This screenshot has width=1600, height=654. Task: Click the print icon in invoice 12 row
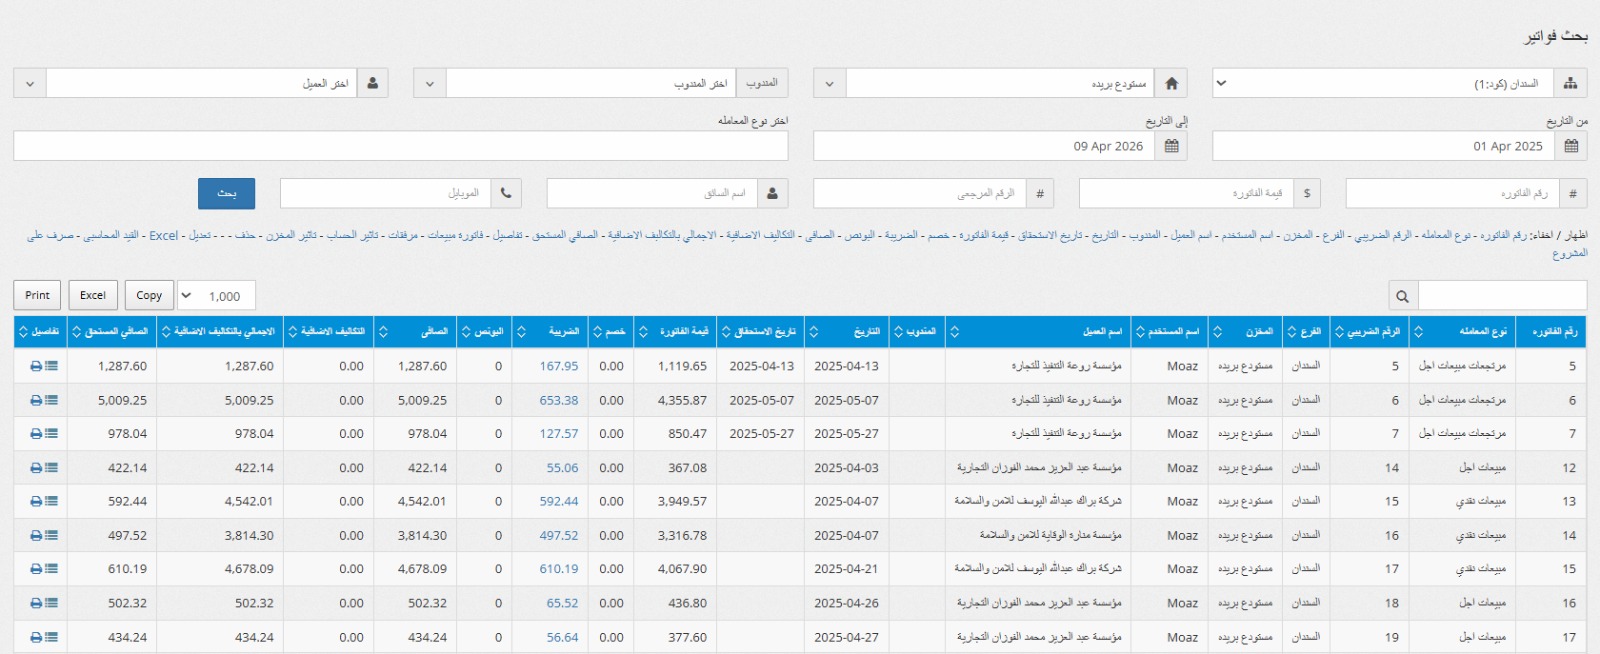(36, 468)
